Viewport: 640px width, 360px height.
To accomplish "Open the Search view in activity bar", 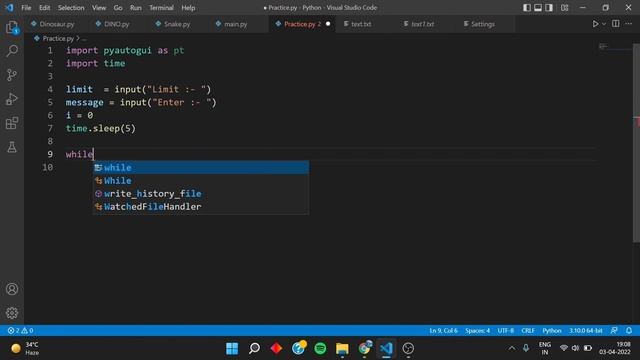I will click(x=12, y=51).
